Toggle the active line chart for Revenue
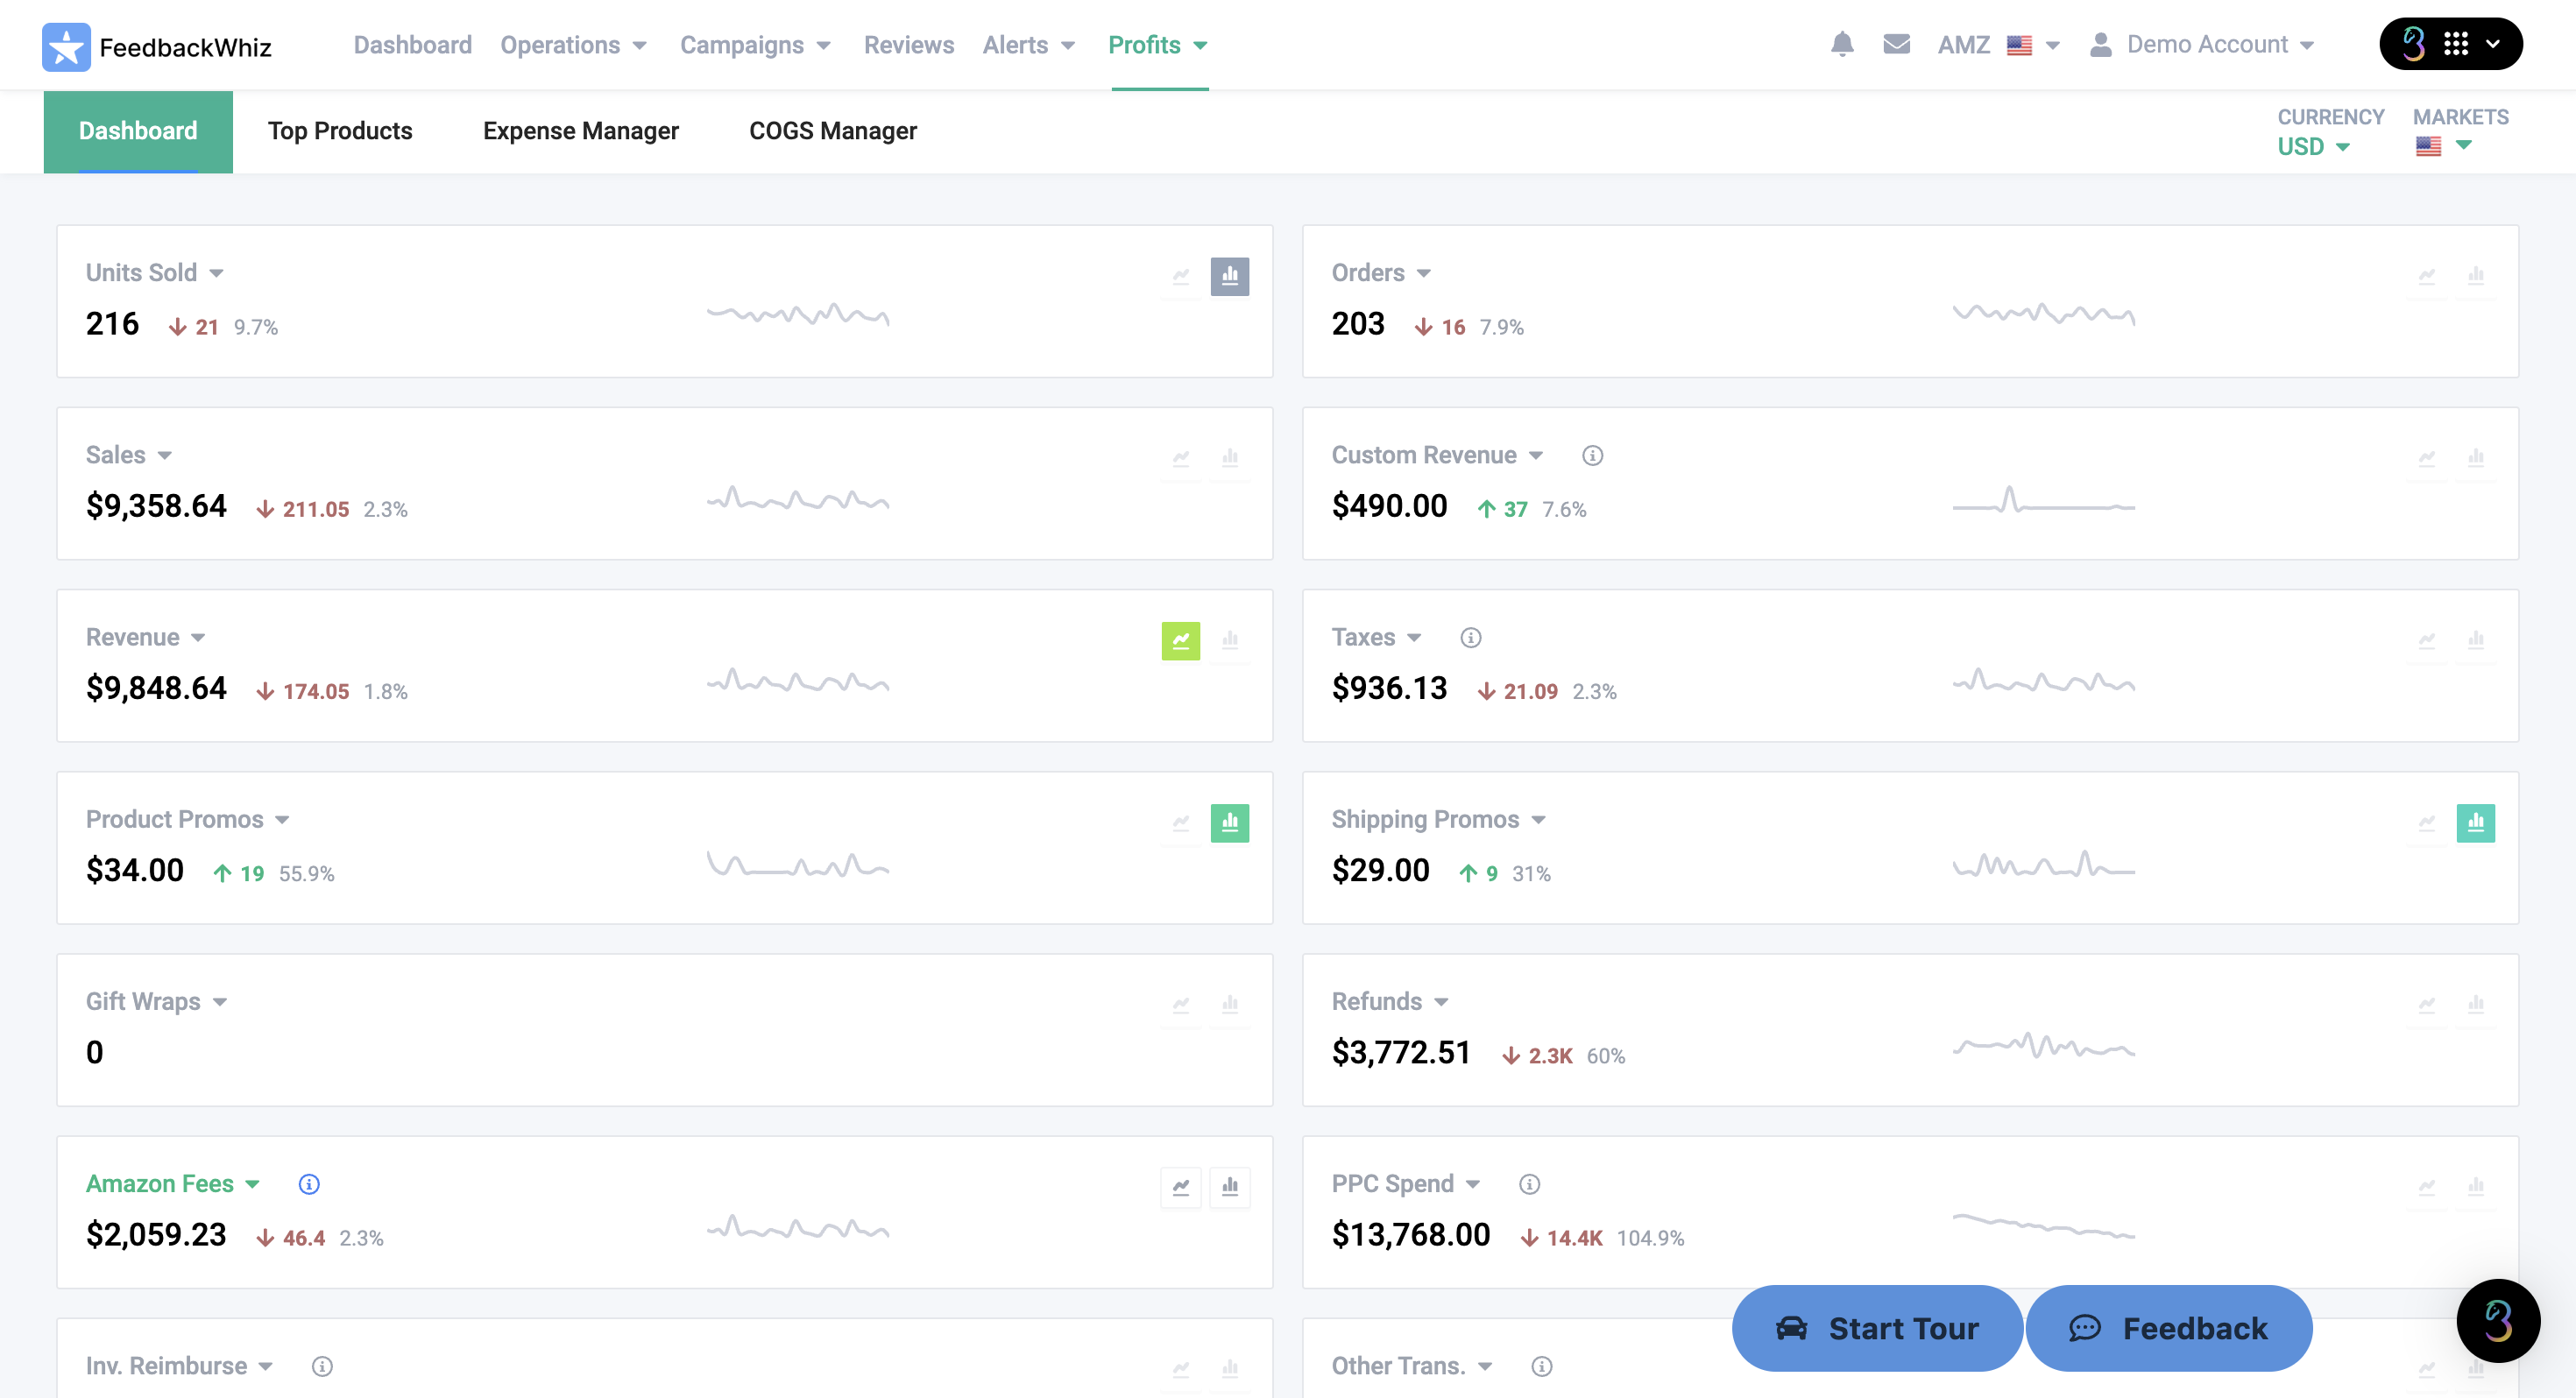 [x=1180, y=641]
